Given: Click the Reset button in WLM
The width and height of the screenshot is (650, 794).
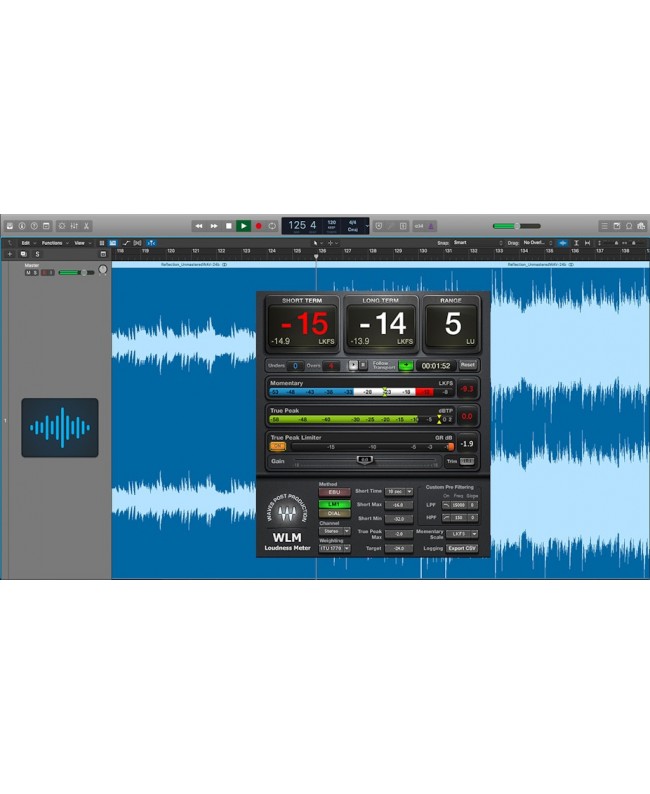Looking at the screenshot, I should coord(468,365).
